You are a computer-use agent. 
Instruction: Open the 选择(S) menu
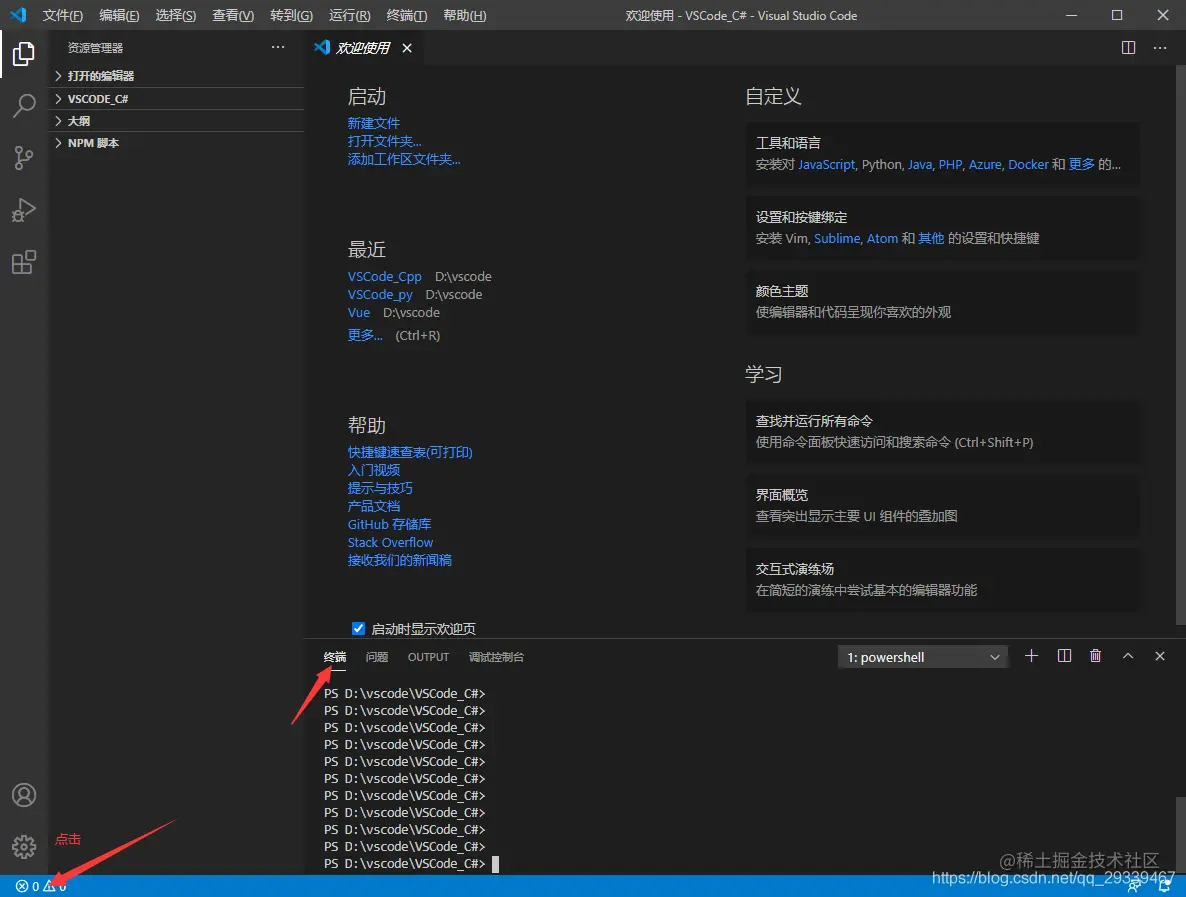pyautogui.click(x=175, y=15)
